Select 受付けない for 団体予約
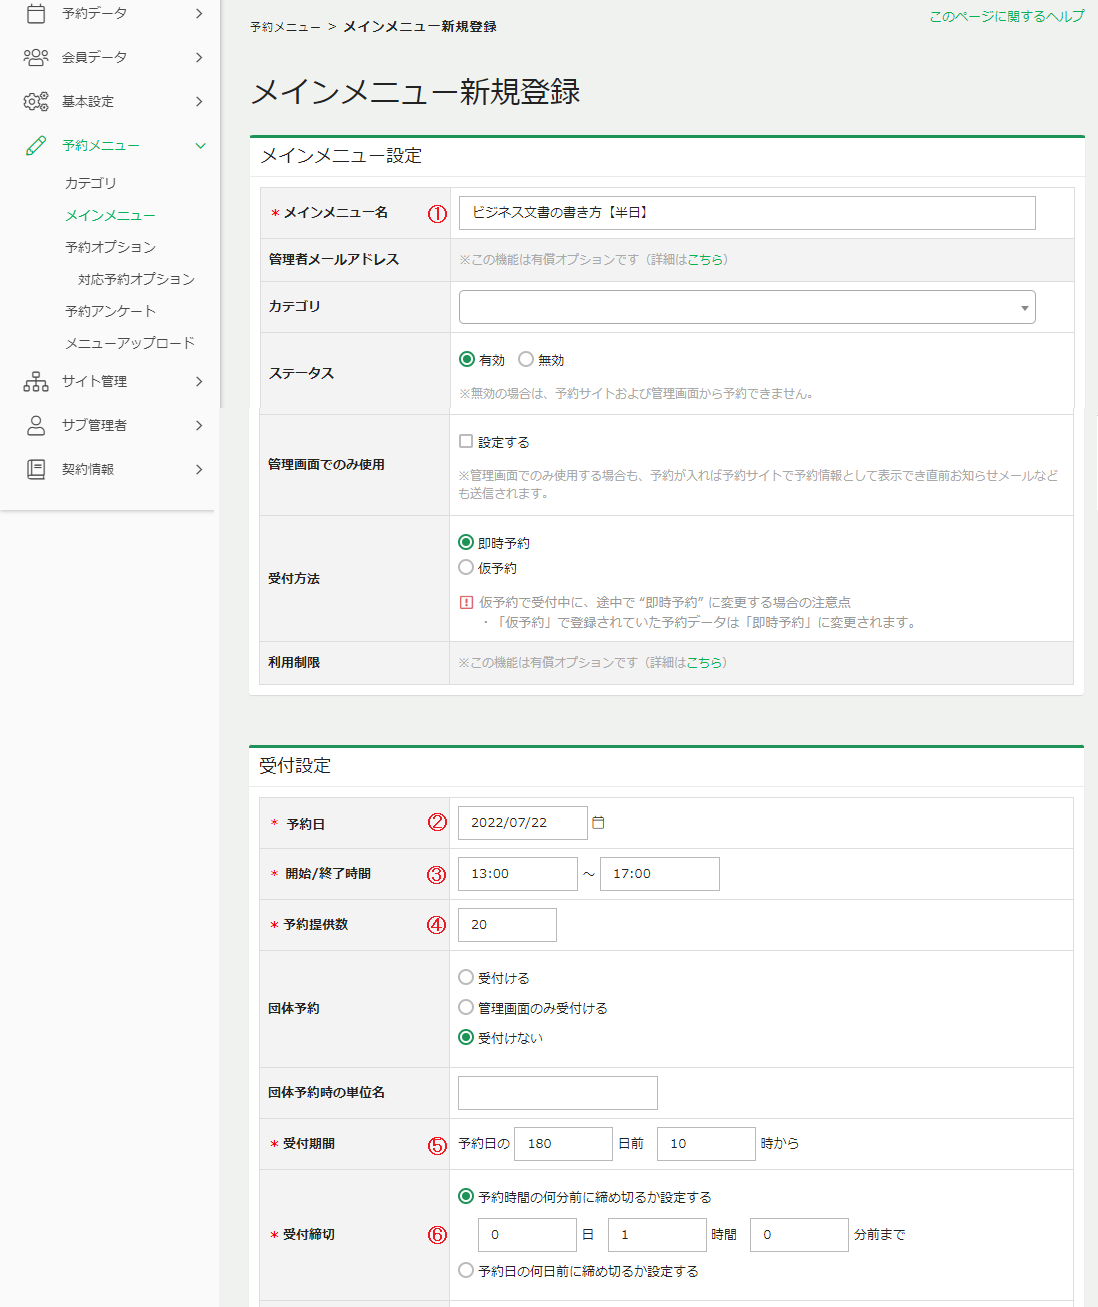1098x1307 pixels. tap(466, 1037)
